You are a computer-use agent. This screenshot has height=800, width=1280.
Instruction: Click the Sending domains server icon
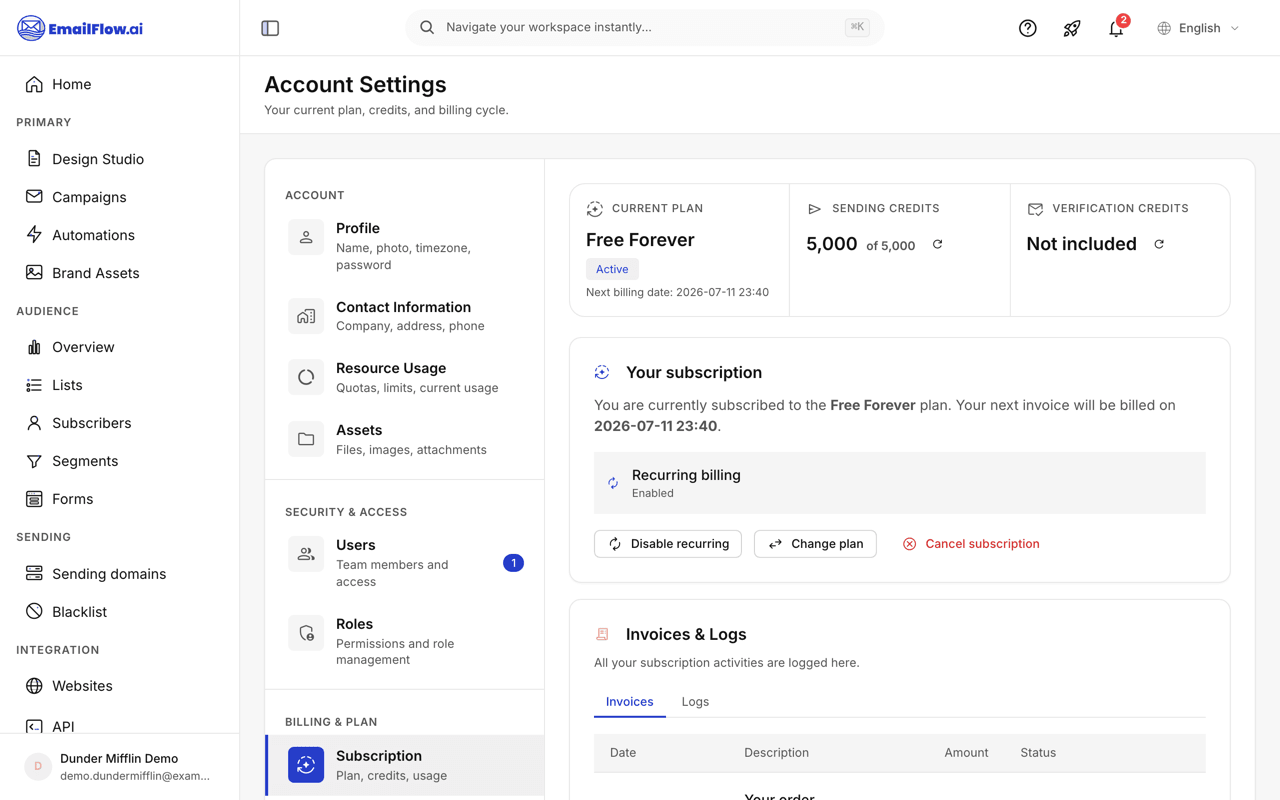(34, 574)
